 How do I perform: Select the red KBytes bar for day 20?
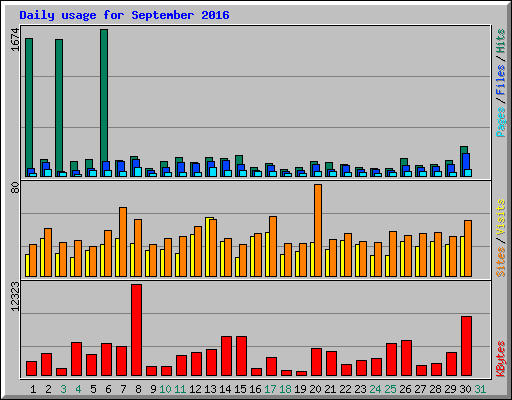pyautogui.click(x=316, y=362)
